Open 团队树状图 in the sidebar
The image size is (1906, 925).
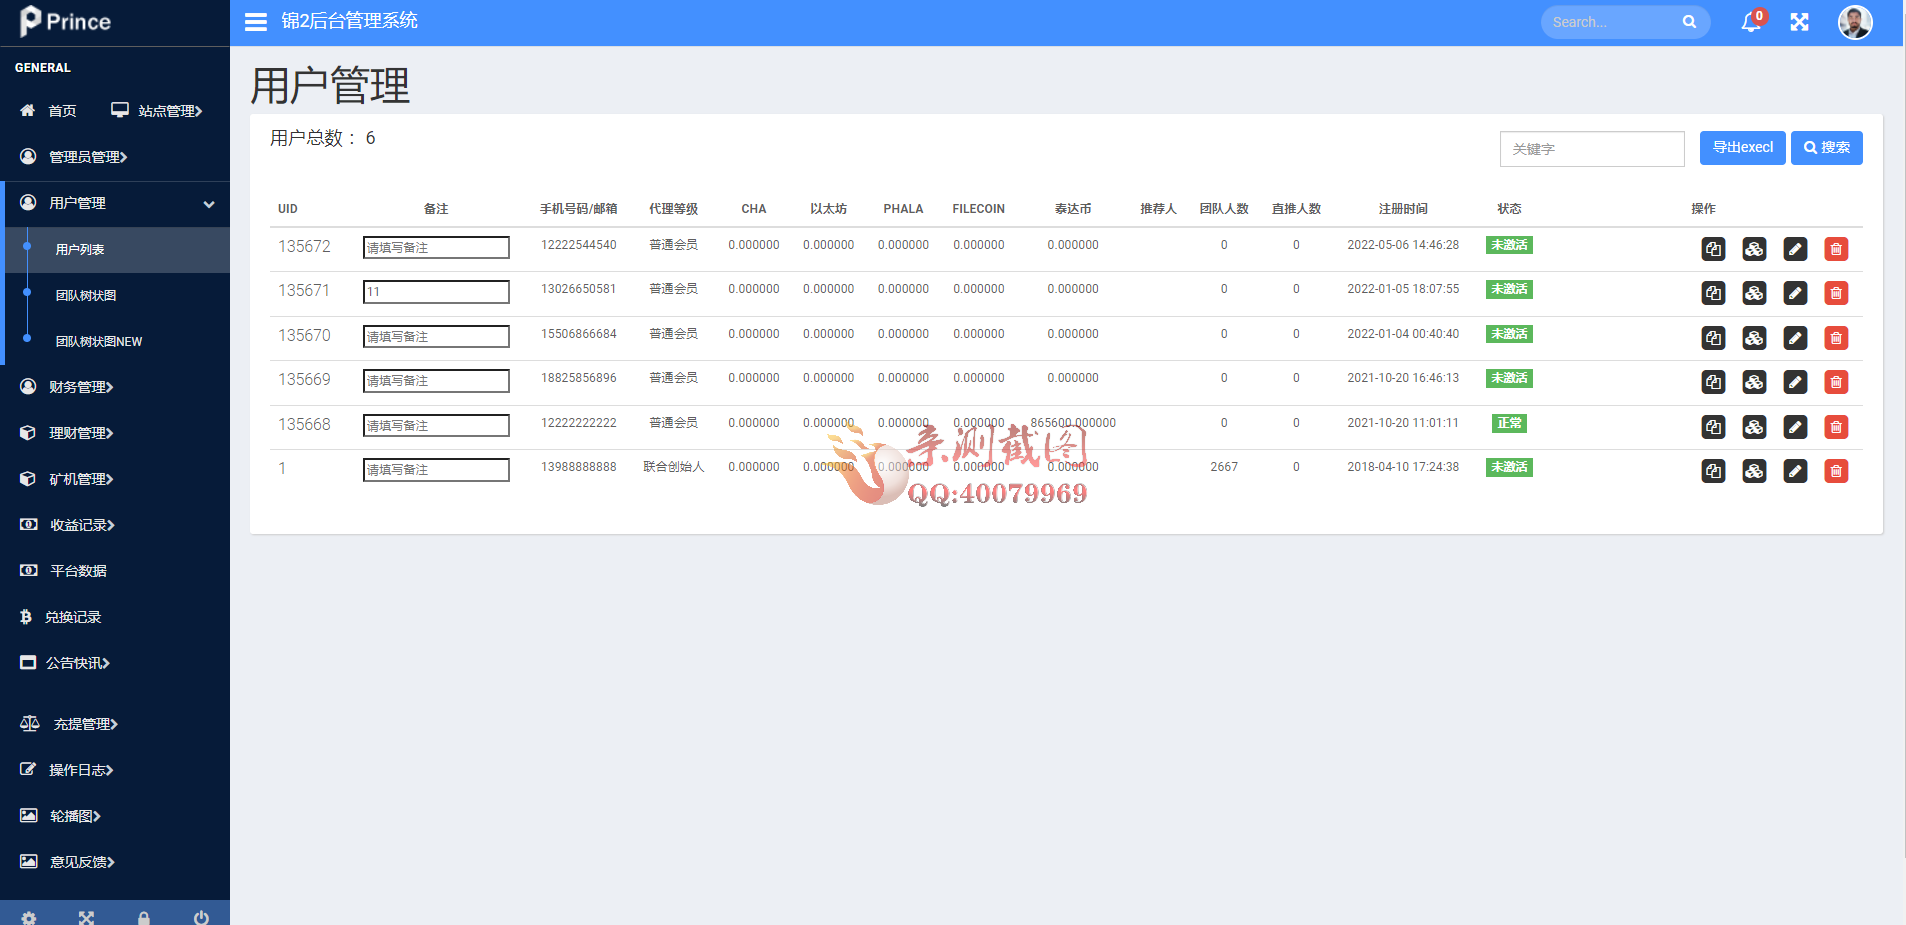(86, 296)
